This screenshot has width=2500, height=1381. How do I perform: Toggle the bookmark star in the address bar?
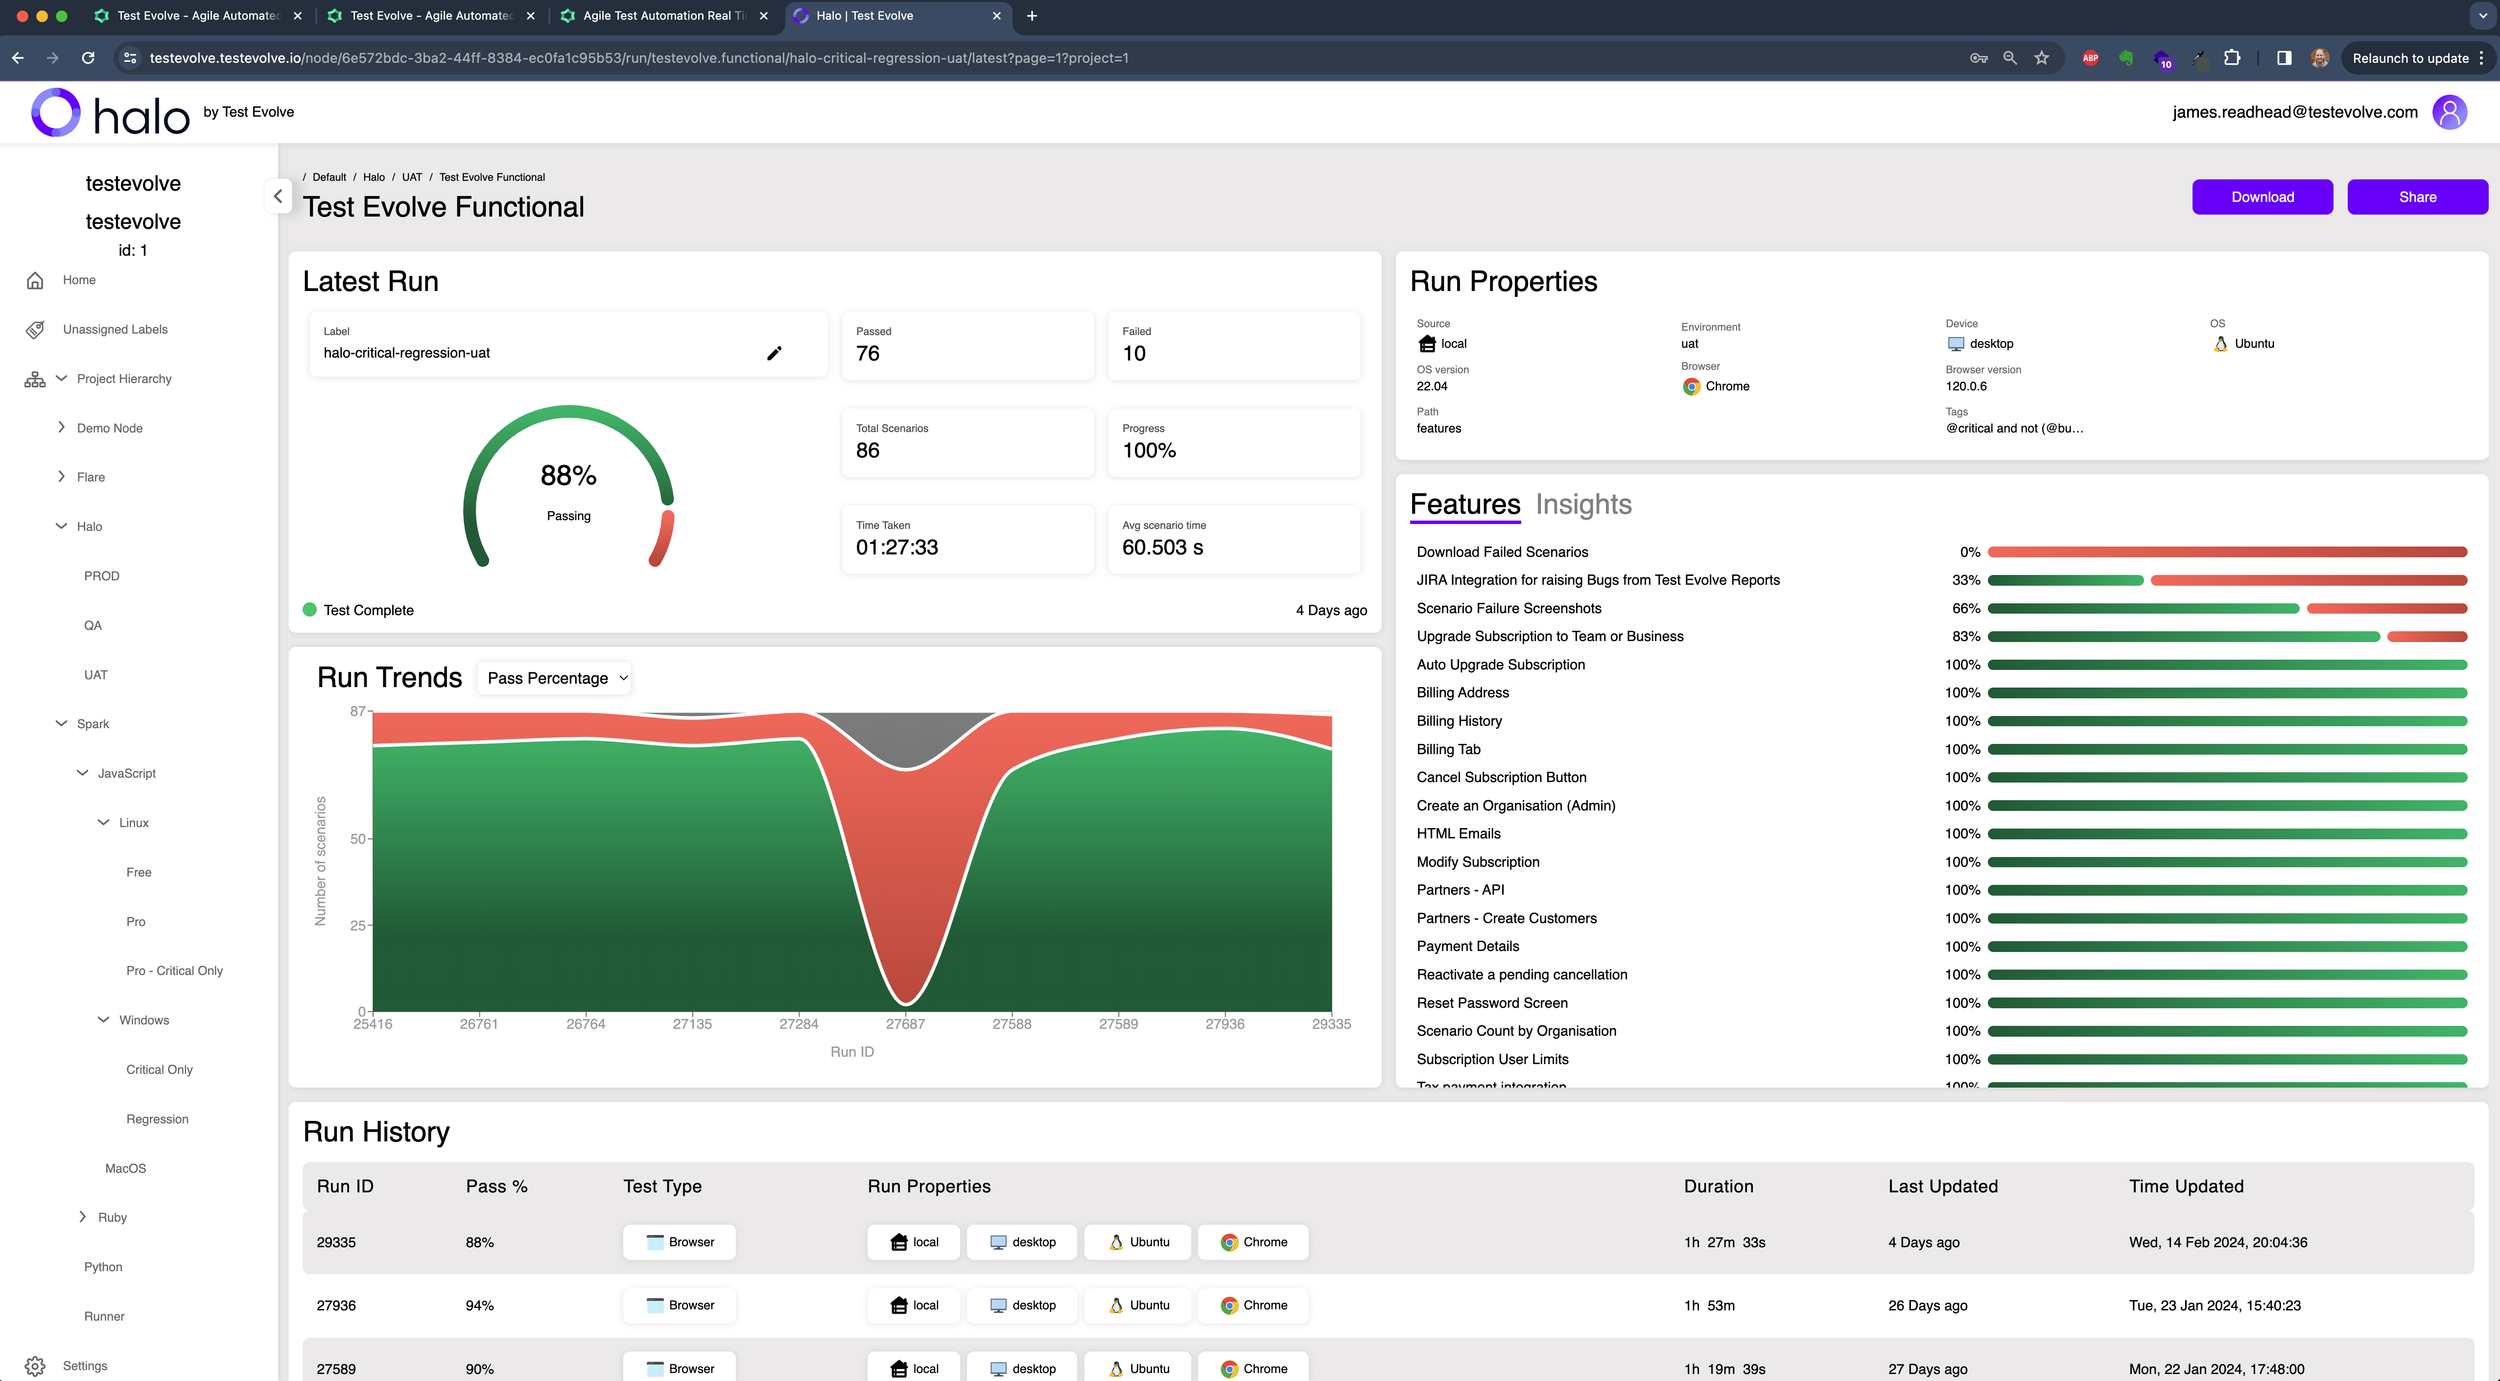pyautogui.click(x=2041, y=58)
